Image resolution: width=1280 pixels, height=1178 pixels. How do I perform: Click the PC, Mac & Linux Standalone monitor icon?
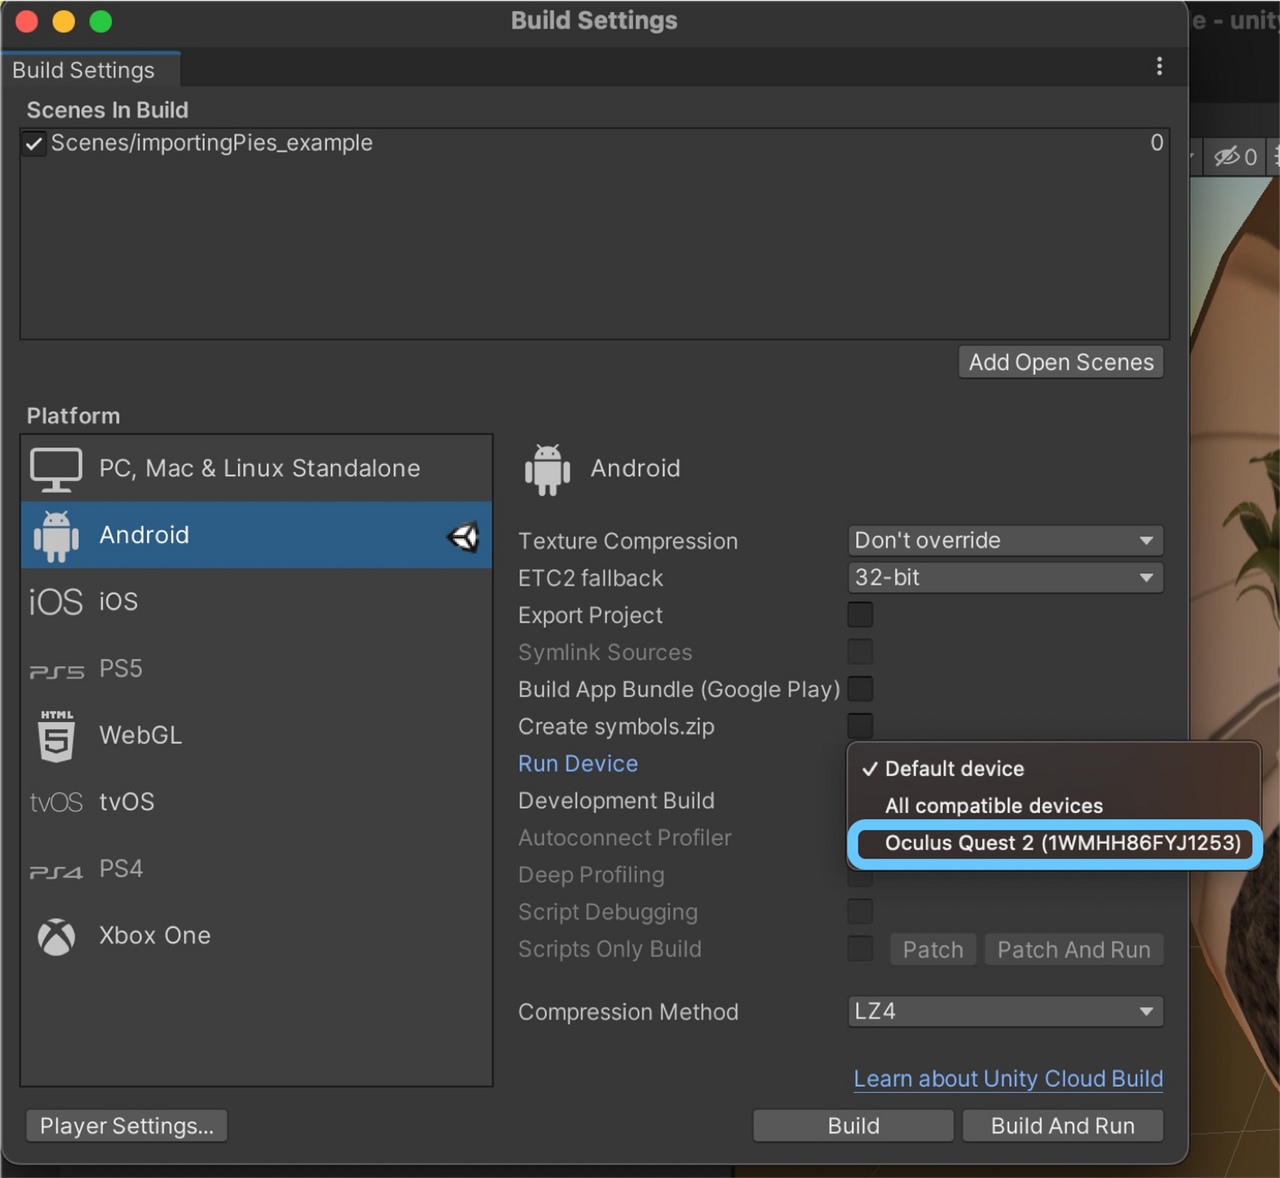coord(56,469)
